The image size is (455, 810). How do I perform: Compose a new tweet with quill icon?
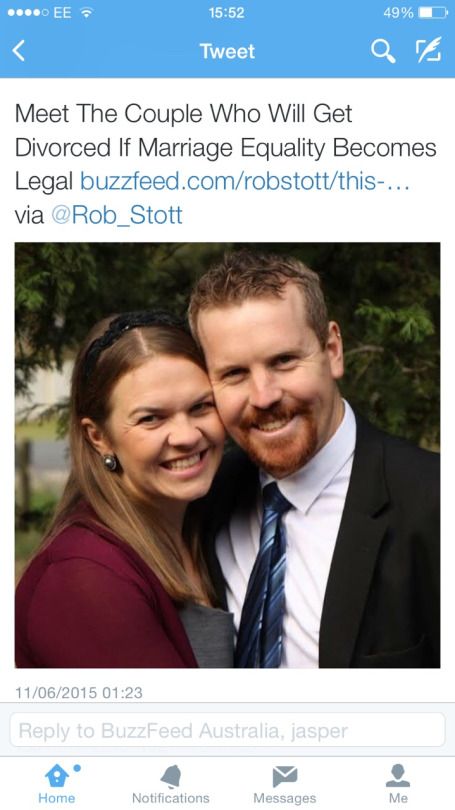tap(429, 50)
